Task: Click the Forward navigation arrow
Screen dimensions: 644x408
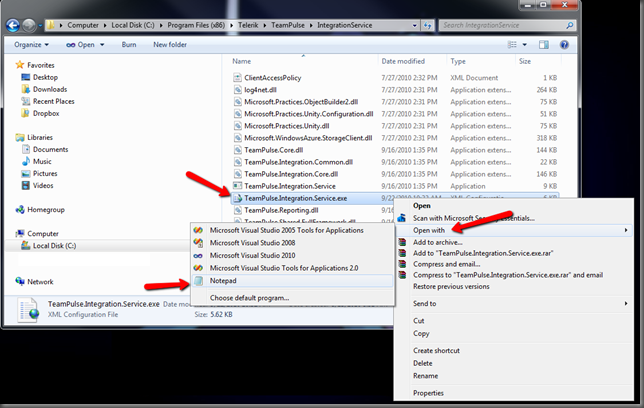Action: (x=29, y=25)
